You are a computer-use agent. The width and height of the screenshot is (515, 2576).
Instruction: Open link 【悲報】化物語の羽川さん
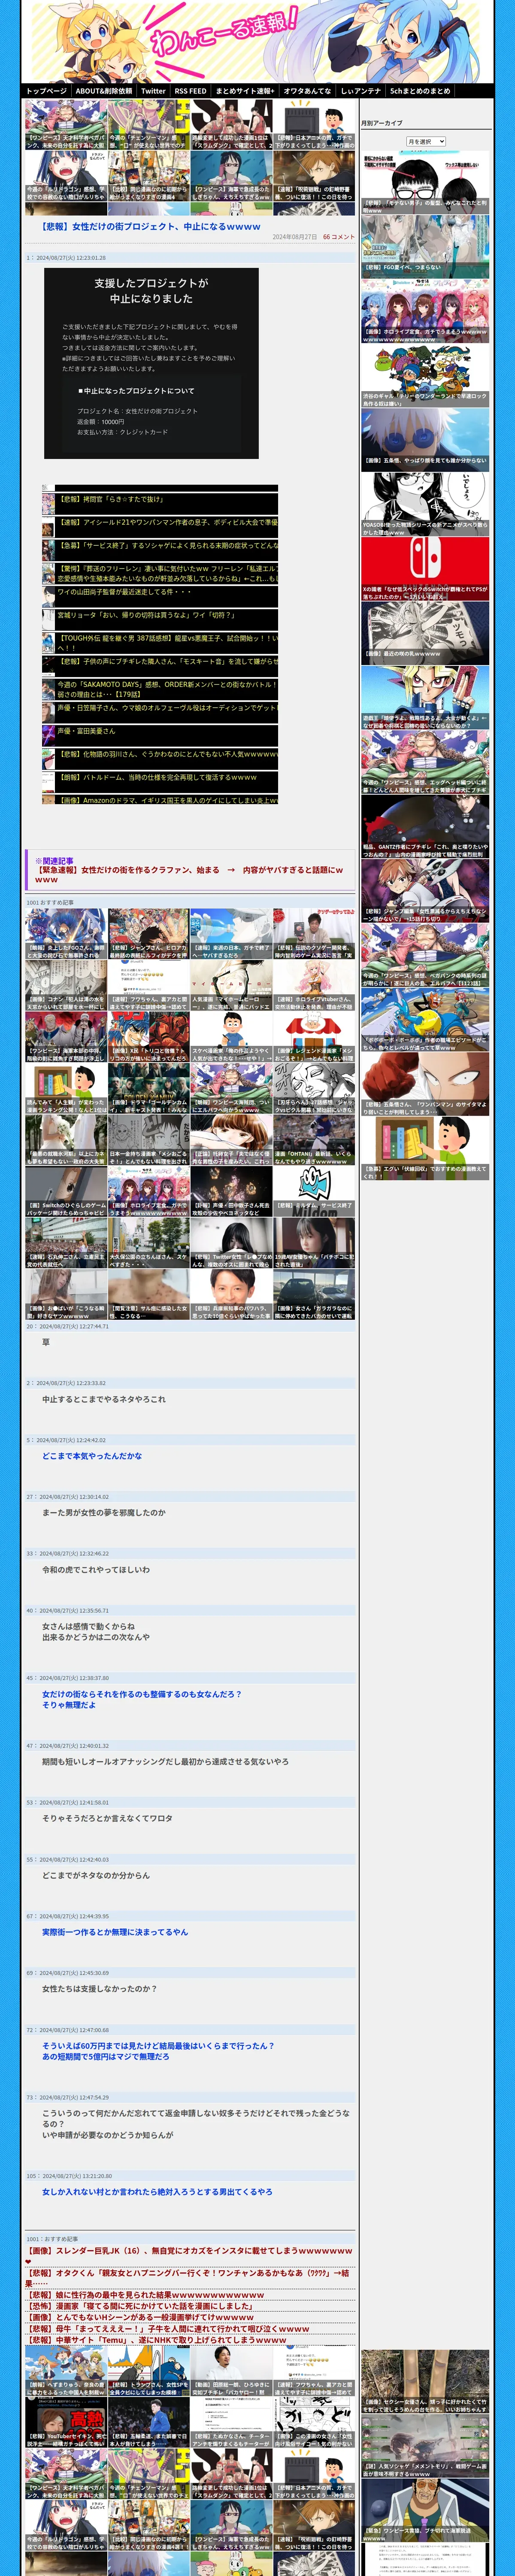(167, 754)
